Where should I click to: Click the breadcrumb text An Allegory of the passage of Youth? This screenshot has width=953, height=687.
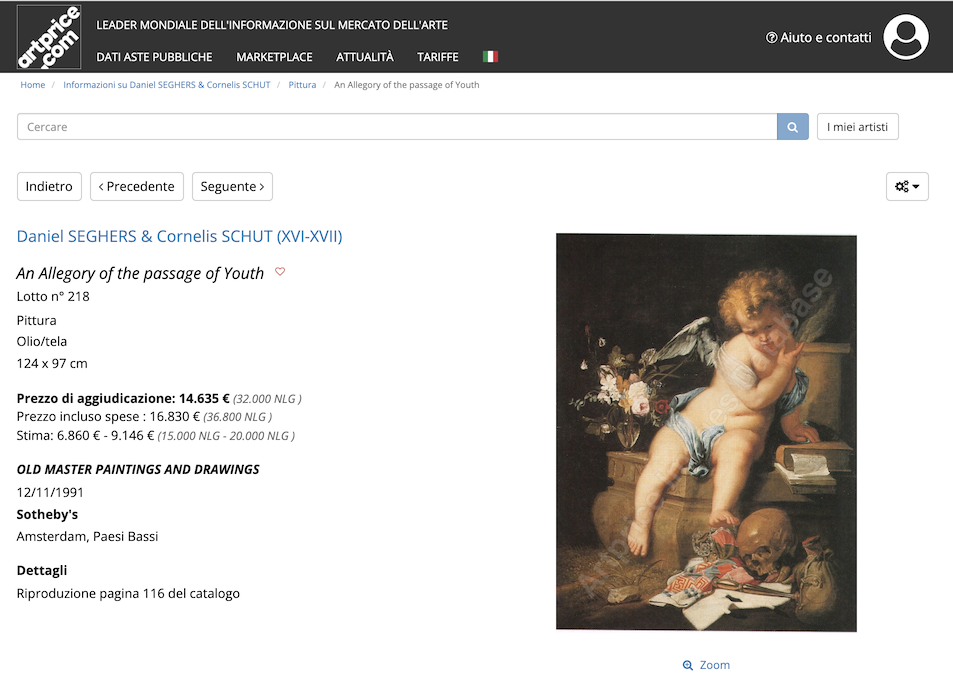tap(407, 85)
